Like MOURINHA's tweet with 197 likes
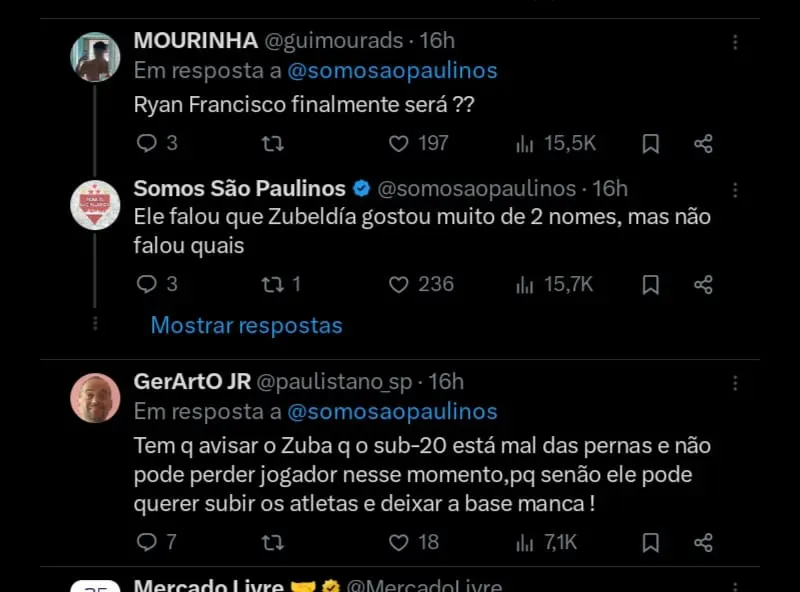 (399, 143)
